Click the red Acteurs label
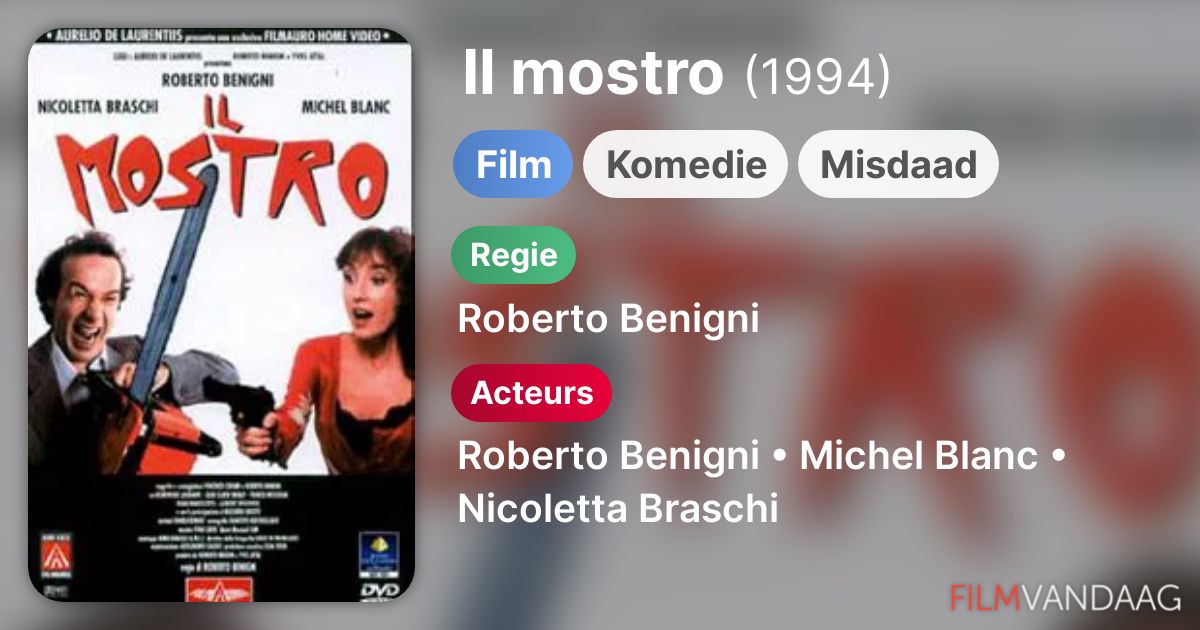Viewport: 1200px width, 630px height. [x=532, y=393]
